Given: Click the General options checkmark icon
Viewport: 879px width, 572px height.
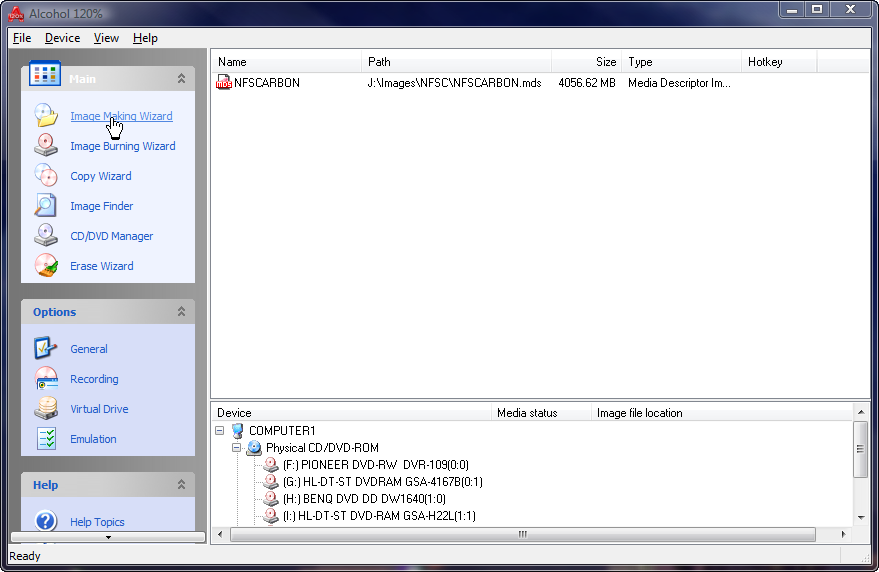Looking at the screenshot, I should point(46,348).
